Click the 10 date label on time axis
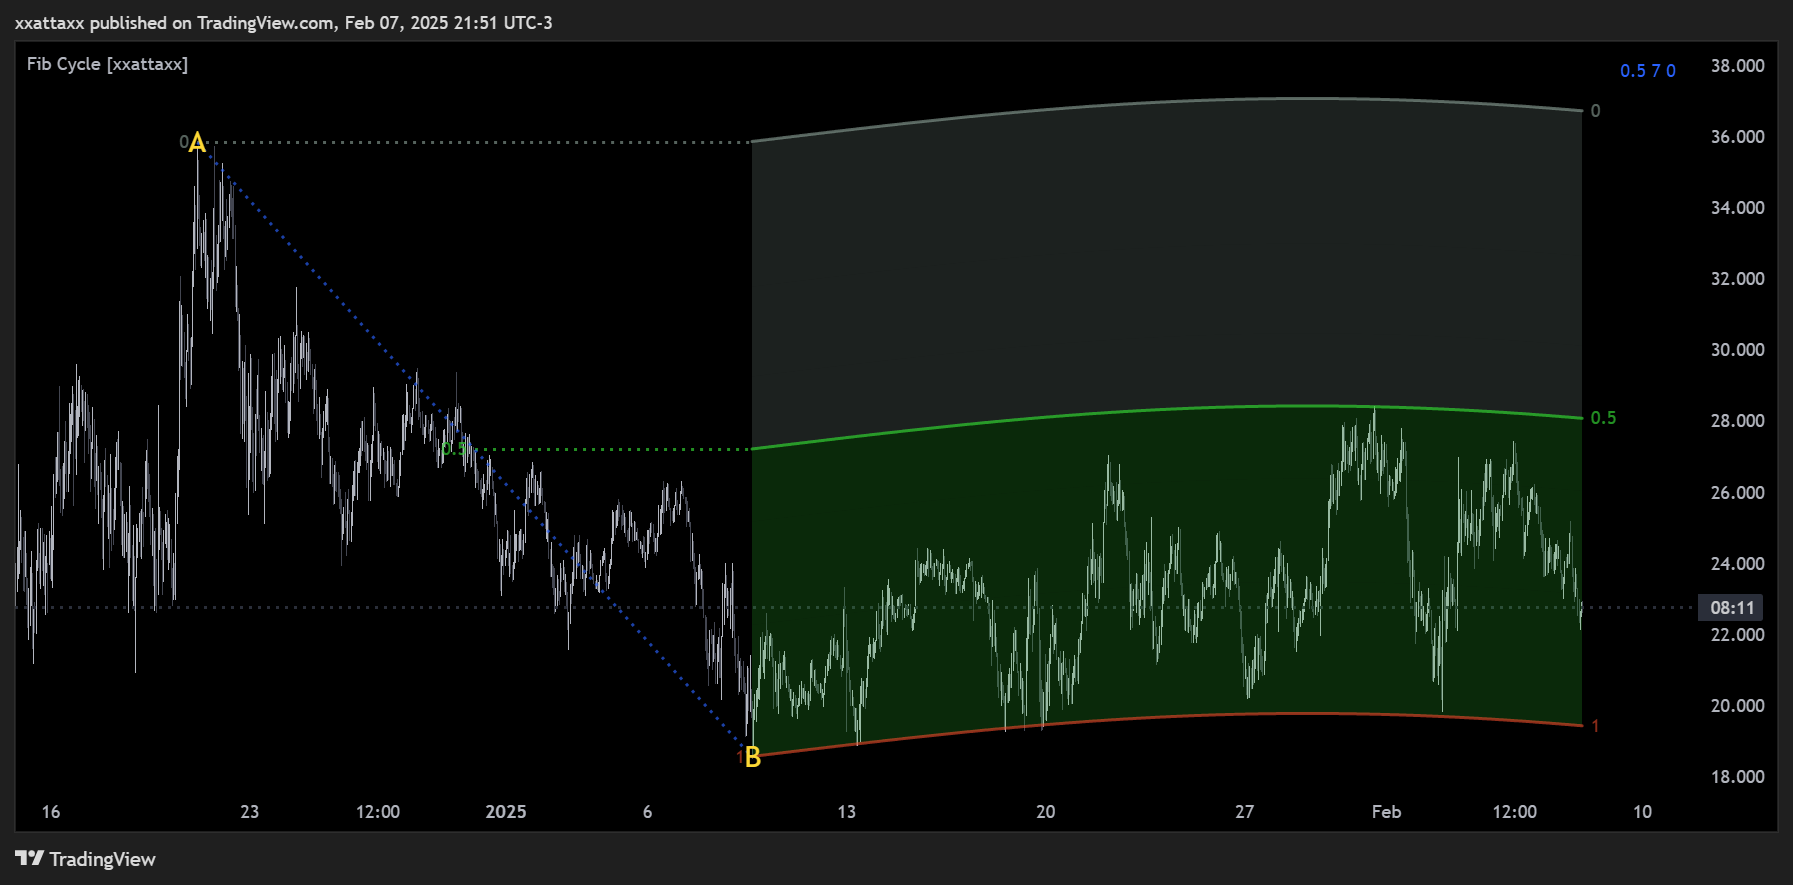 pos(1643,812)
